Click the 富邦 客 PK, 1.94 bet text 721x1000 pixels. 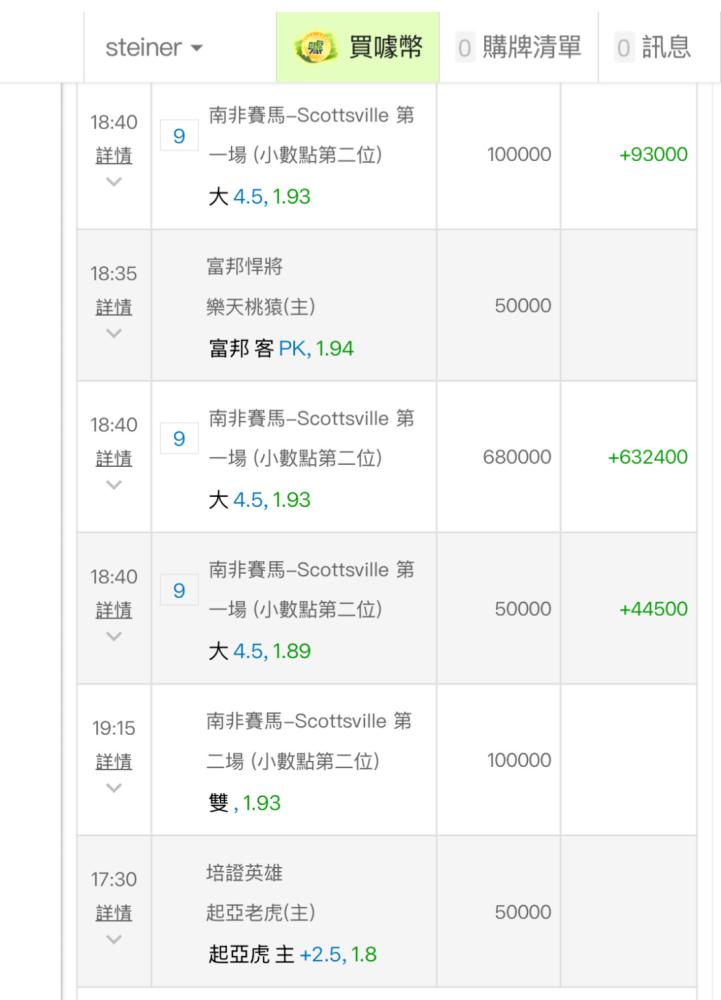tap(281, 349)
